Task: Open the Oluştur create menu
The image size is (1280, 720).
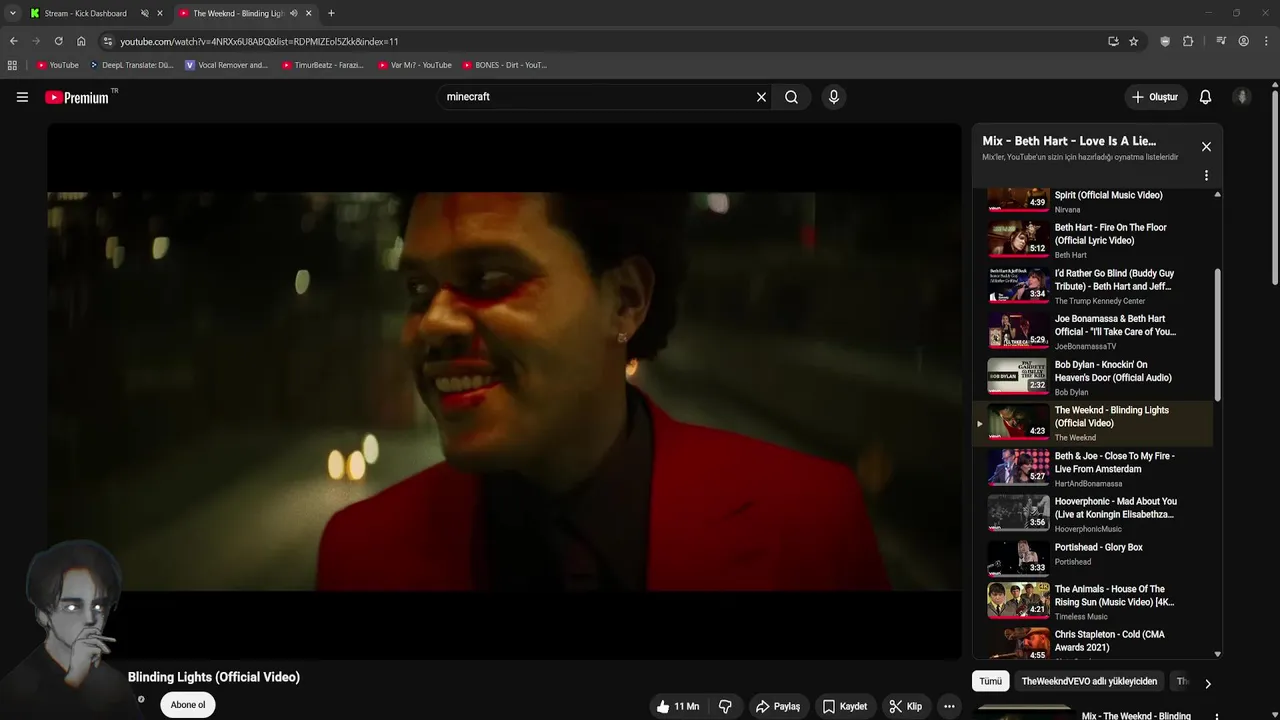Action: [1154, 97]
